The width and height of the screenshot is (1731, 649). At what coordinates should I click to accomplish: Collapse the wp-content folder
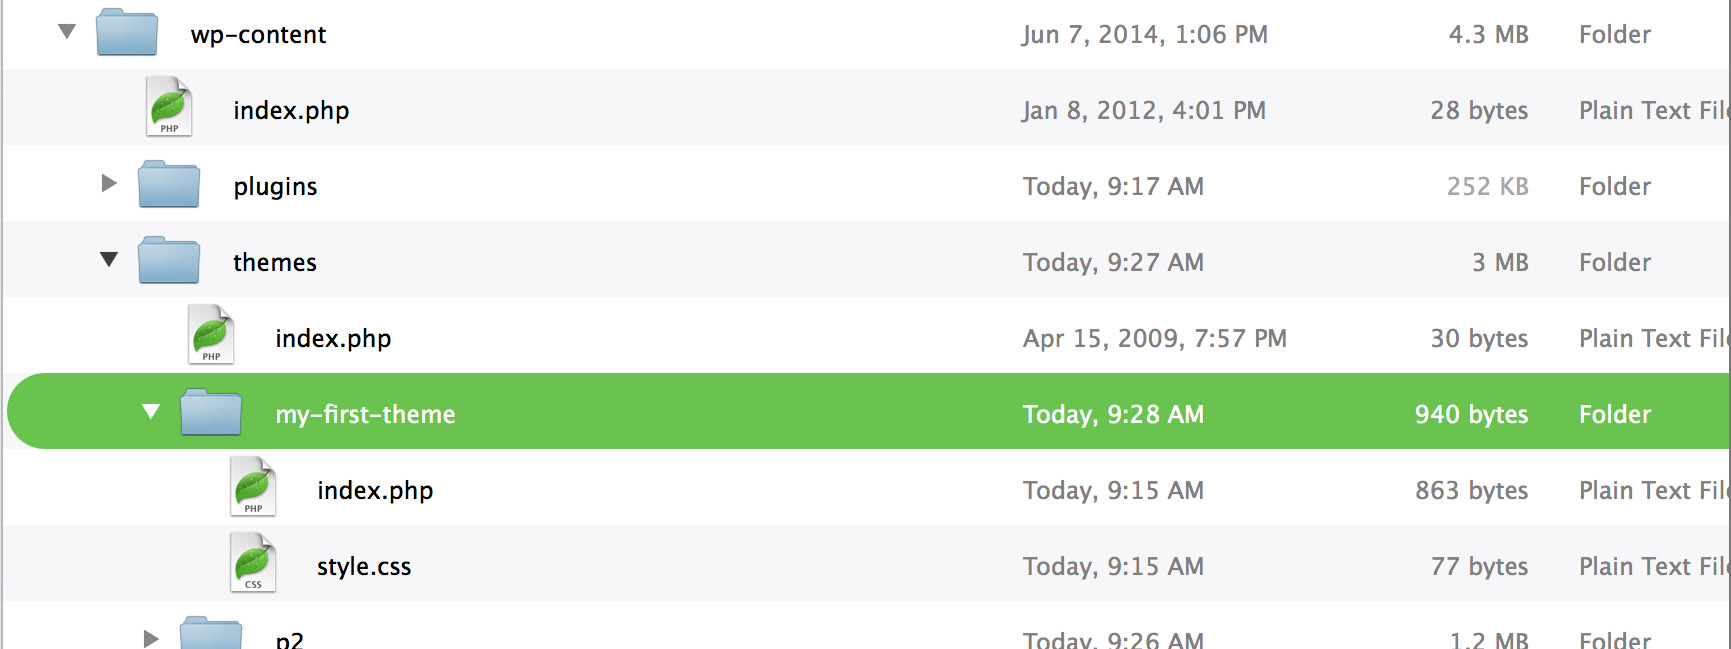pyautogui.click(x=65, y=31)
